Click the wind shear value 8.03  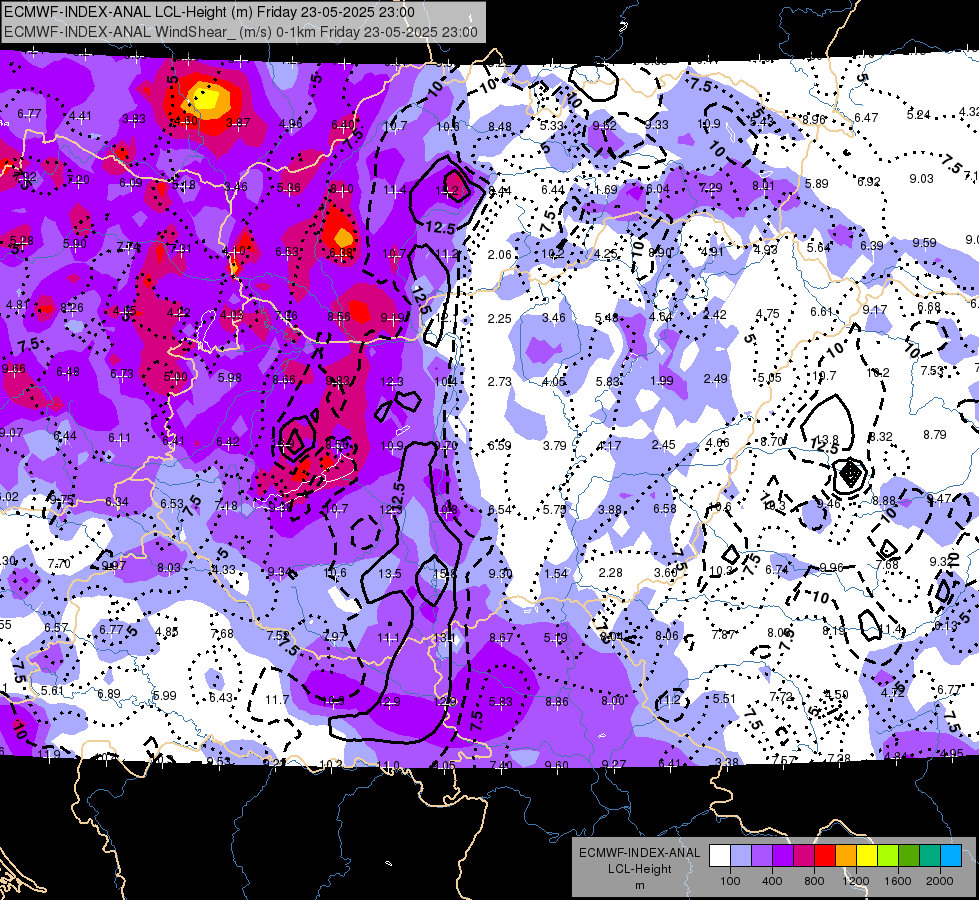tap(169, 567)
